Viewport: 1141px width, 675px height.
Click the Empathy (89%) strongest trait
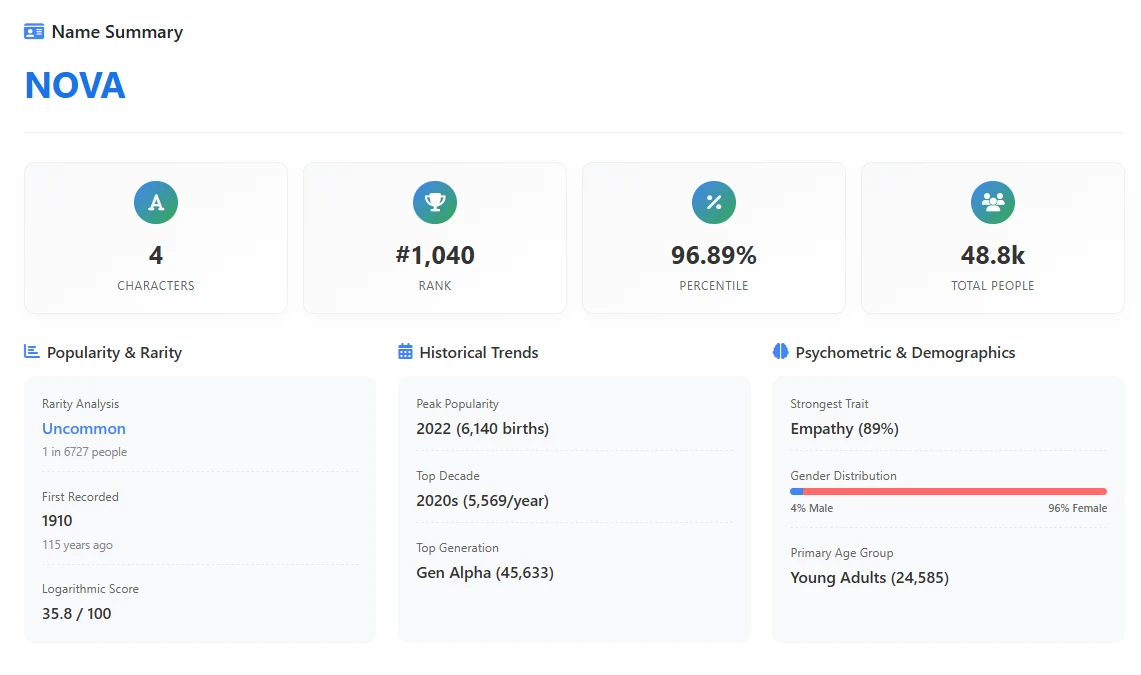point(844,429)
